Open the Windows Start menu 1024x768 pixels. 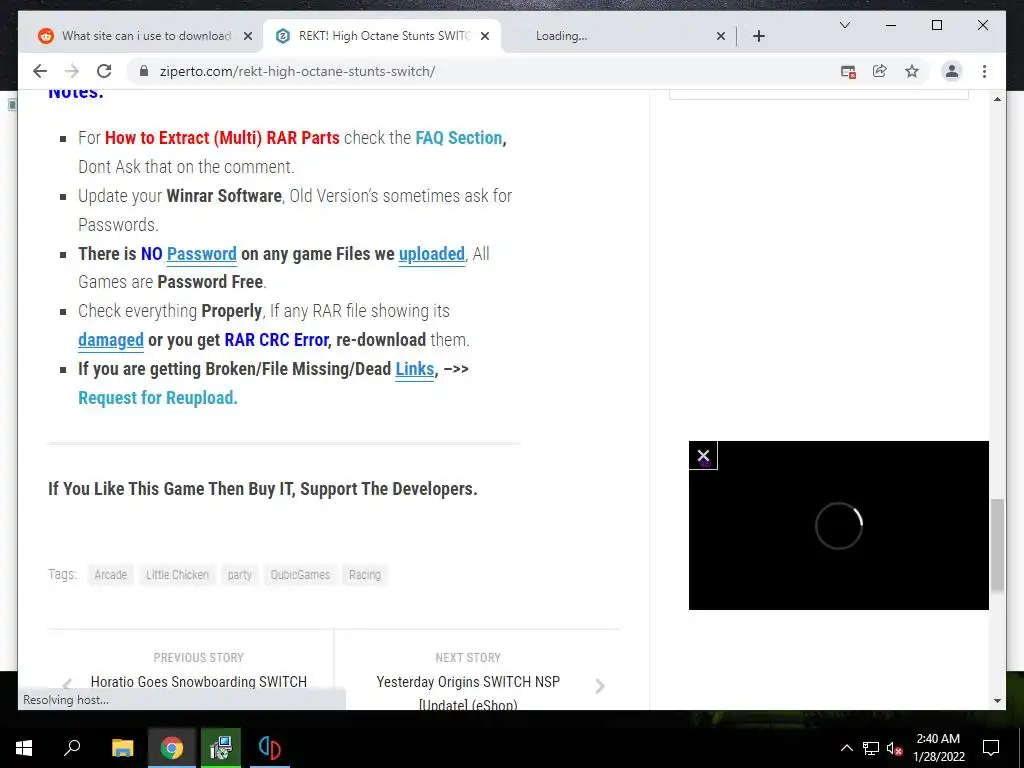pyautogui.click(x=24, y=748)
